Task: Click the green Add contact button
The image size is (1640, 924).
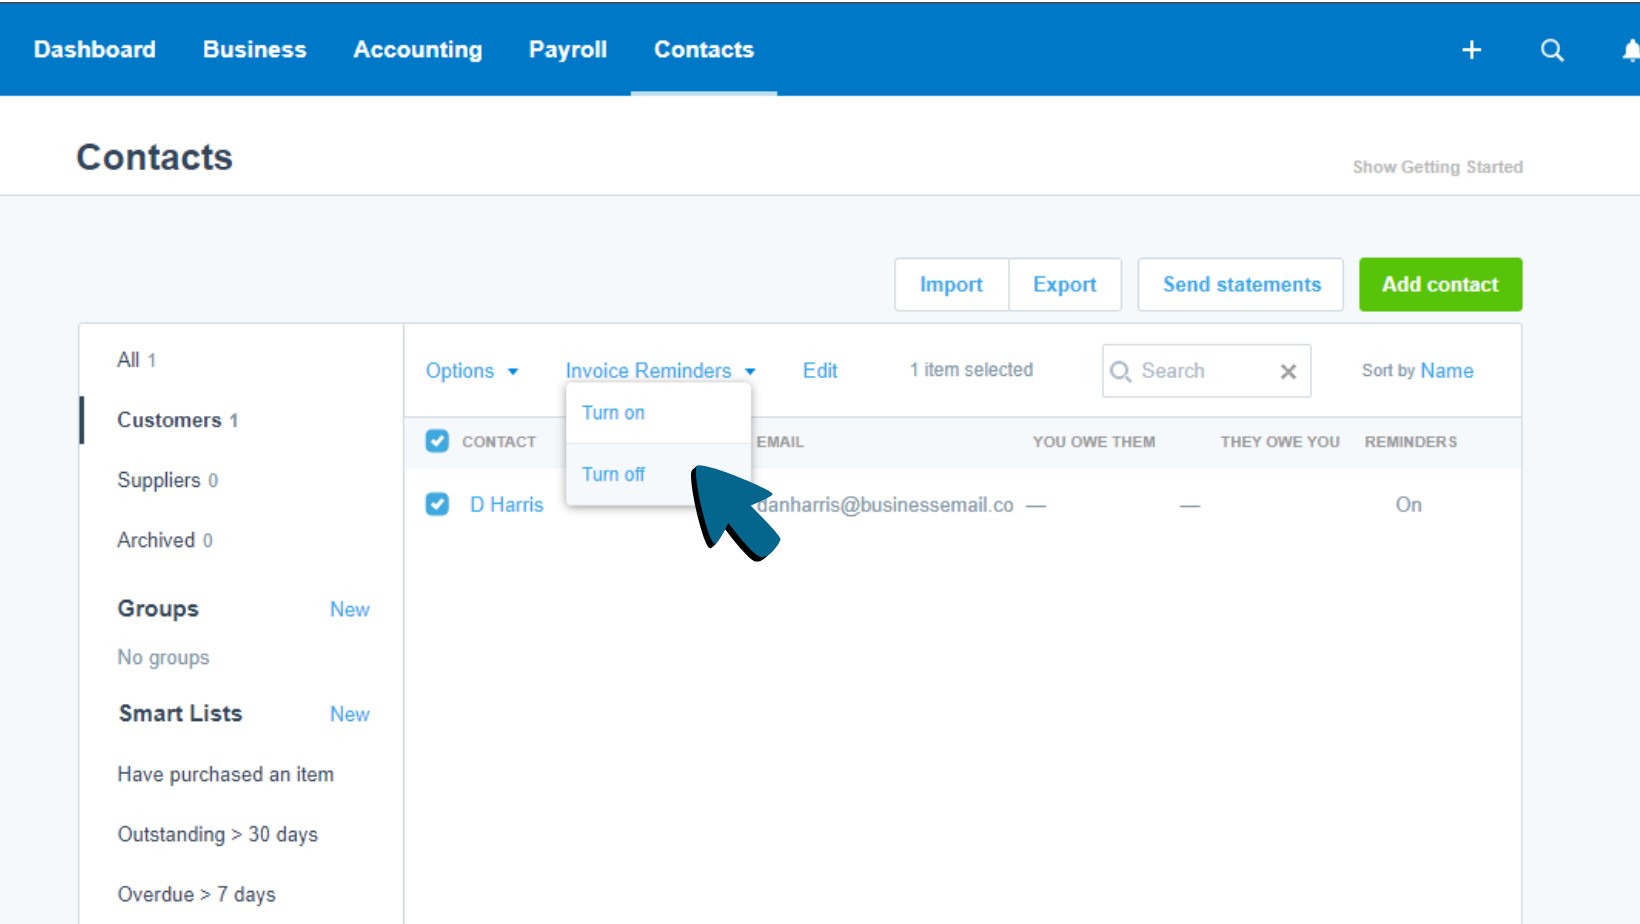Action: [1440, 285]
